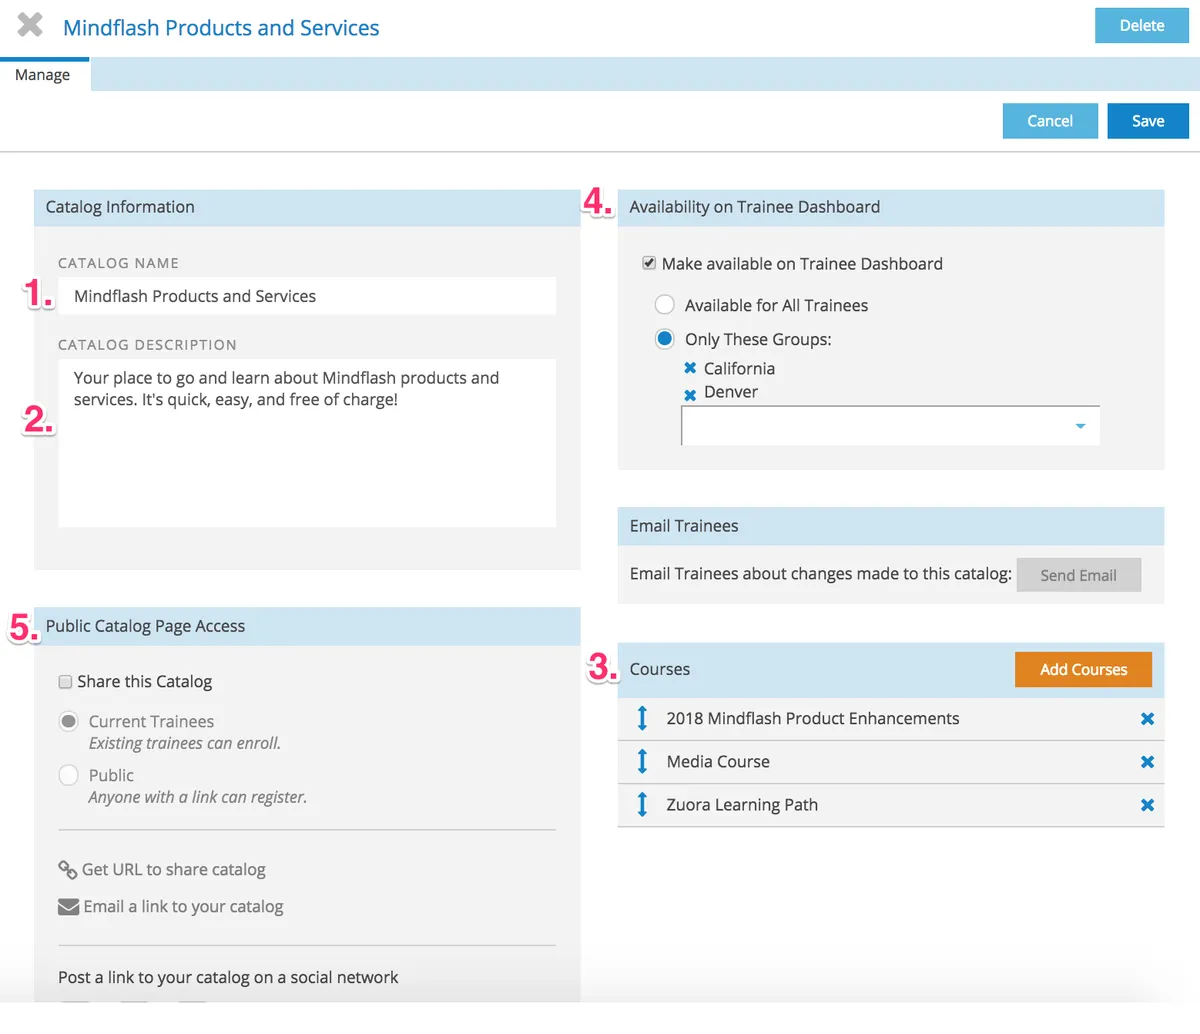Click into the Catalog Name field

coord(307,296)
